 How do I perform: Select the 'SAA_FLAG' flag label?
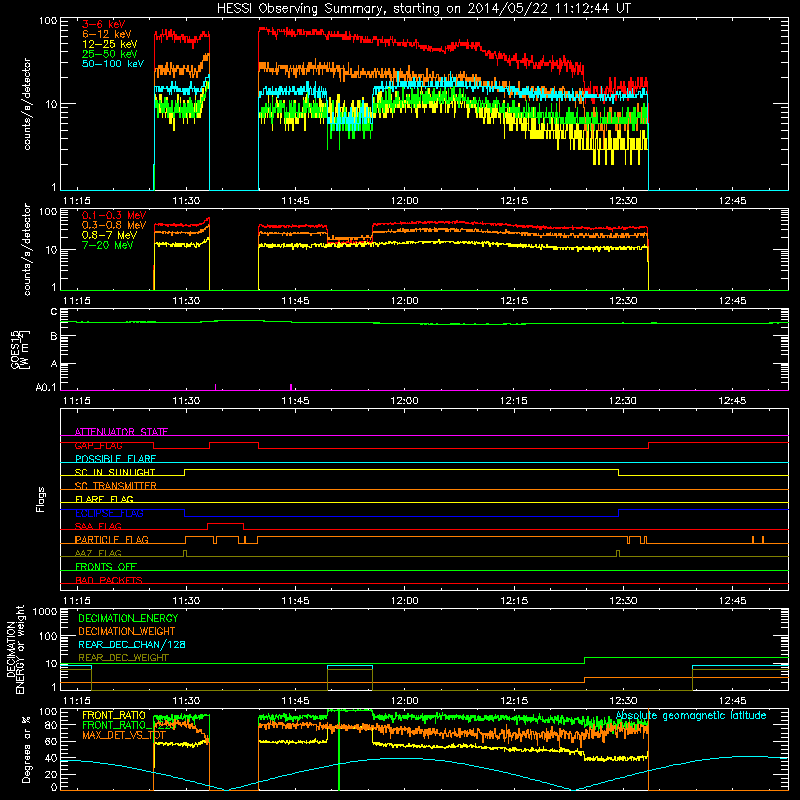(98, 526)
